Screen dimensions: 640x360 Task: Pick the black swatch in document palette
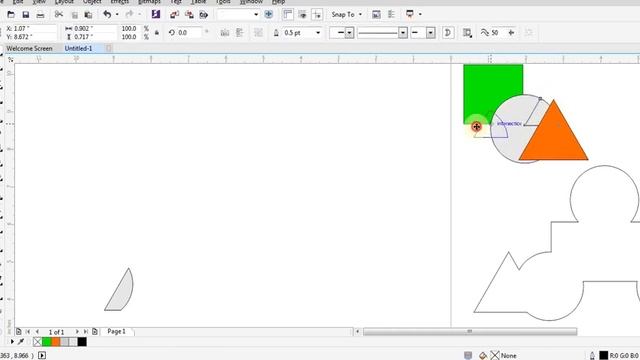click(82, 342)
